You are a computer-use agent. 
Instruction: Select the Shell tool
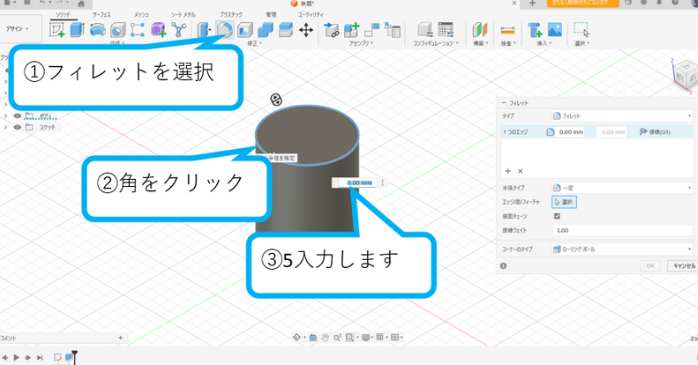pos(245,30)
